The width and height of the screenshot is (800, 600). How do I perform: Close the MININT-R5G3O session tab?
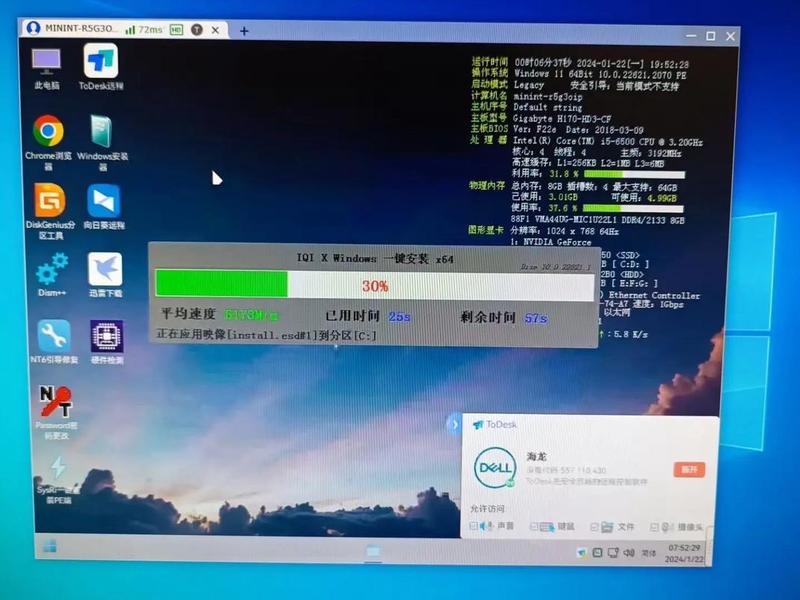[x=215, y=31]
